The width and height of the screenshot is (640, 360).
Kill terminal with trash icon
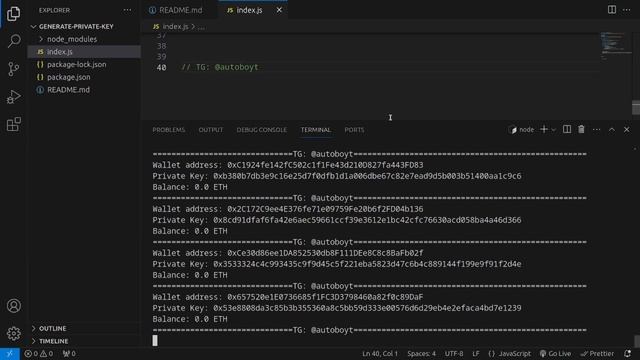pyautogui.click(x=581, y=129)
